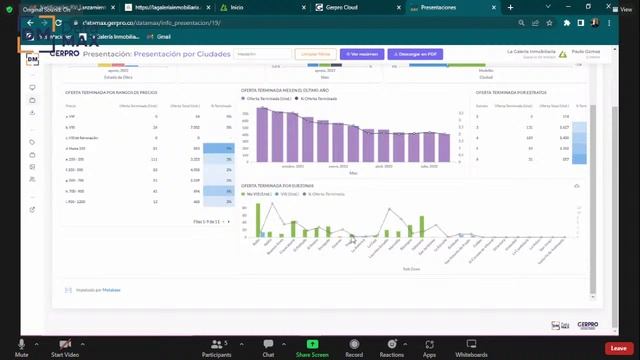Click the DM logo in the sidebar
Image resolution: width=640 pixels, height=360 pixels.
(32, 60)
